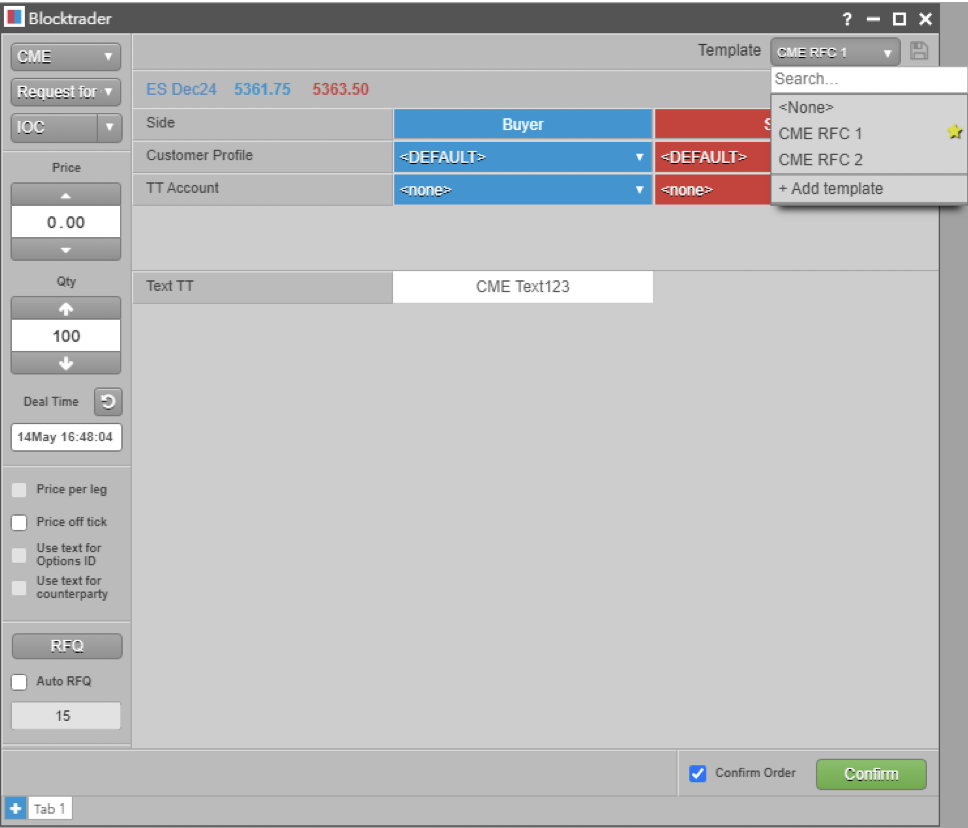Minimize the Blocktrader window

873,19
